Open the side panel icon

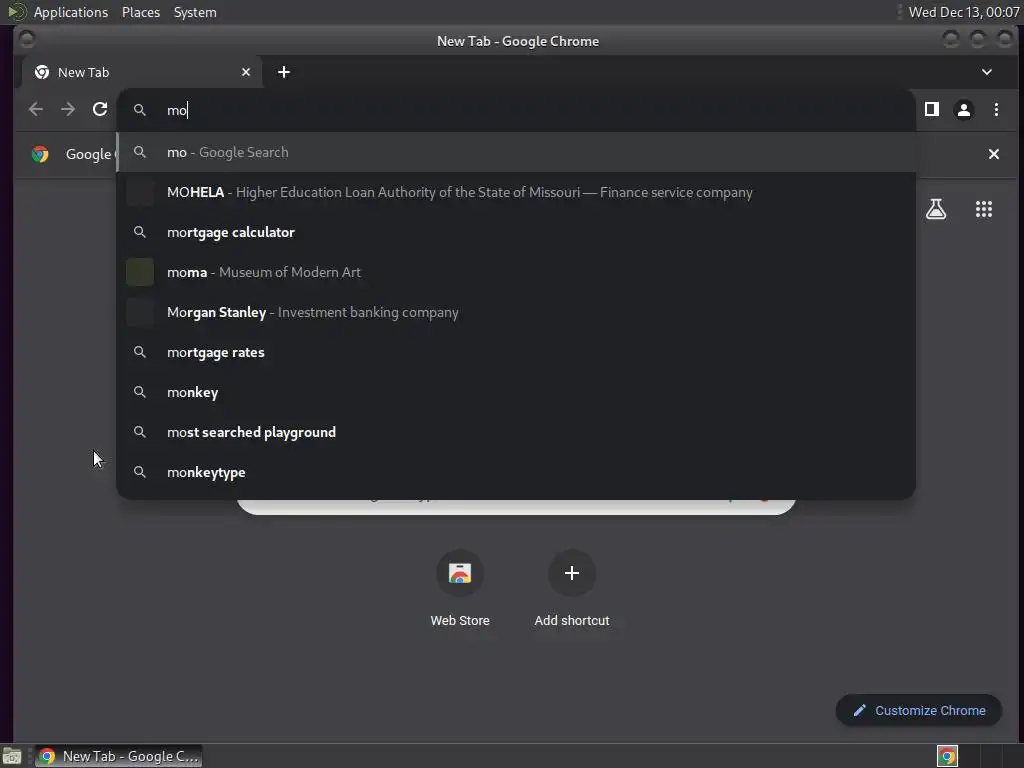point(932,110)
